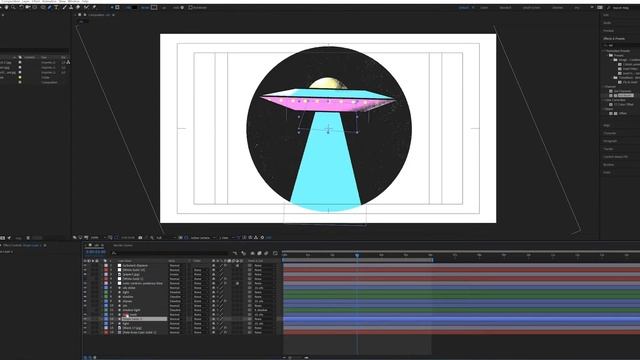Open the track matte dropdown of Pale Rose Cyan Solid
The width and height of the screenshot is (640, 360).
pos(200,333)
